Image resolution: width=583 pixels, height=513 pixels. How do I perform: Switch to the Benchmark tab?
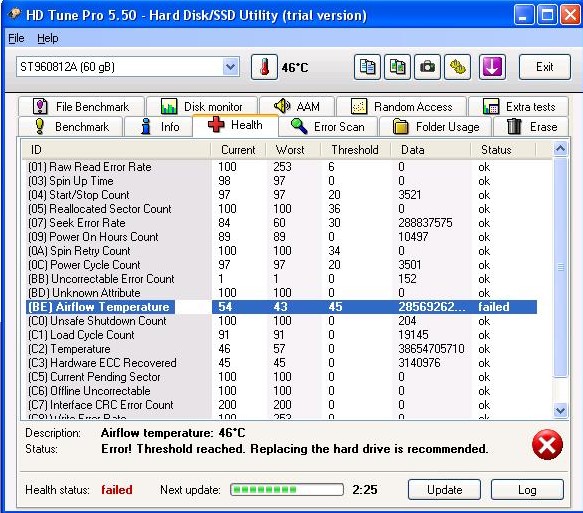coord(70,127)
